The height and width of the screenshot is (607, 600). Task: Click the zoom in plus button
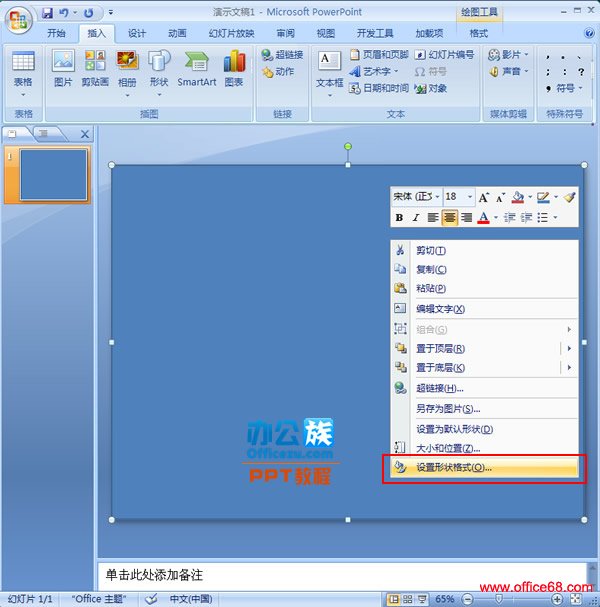point(557,599)
